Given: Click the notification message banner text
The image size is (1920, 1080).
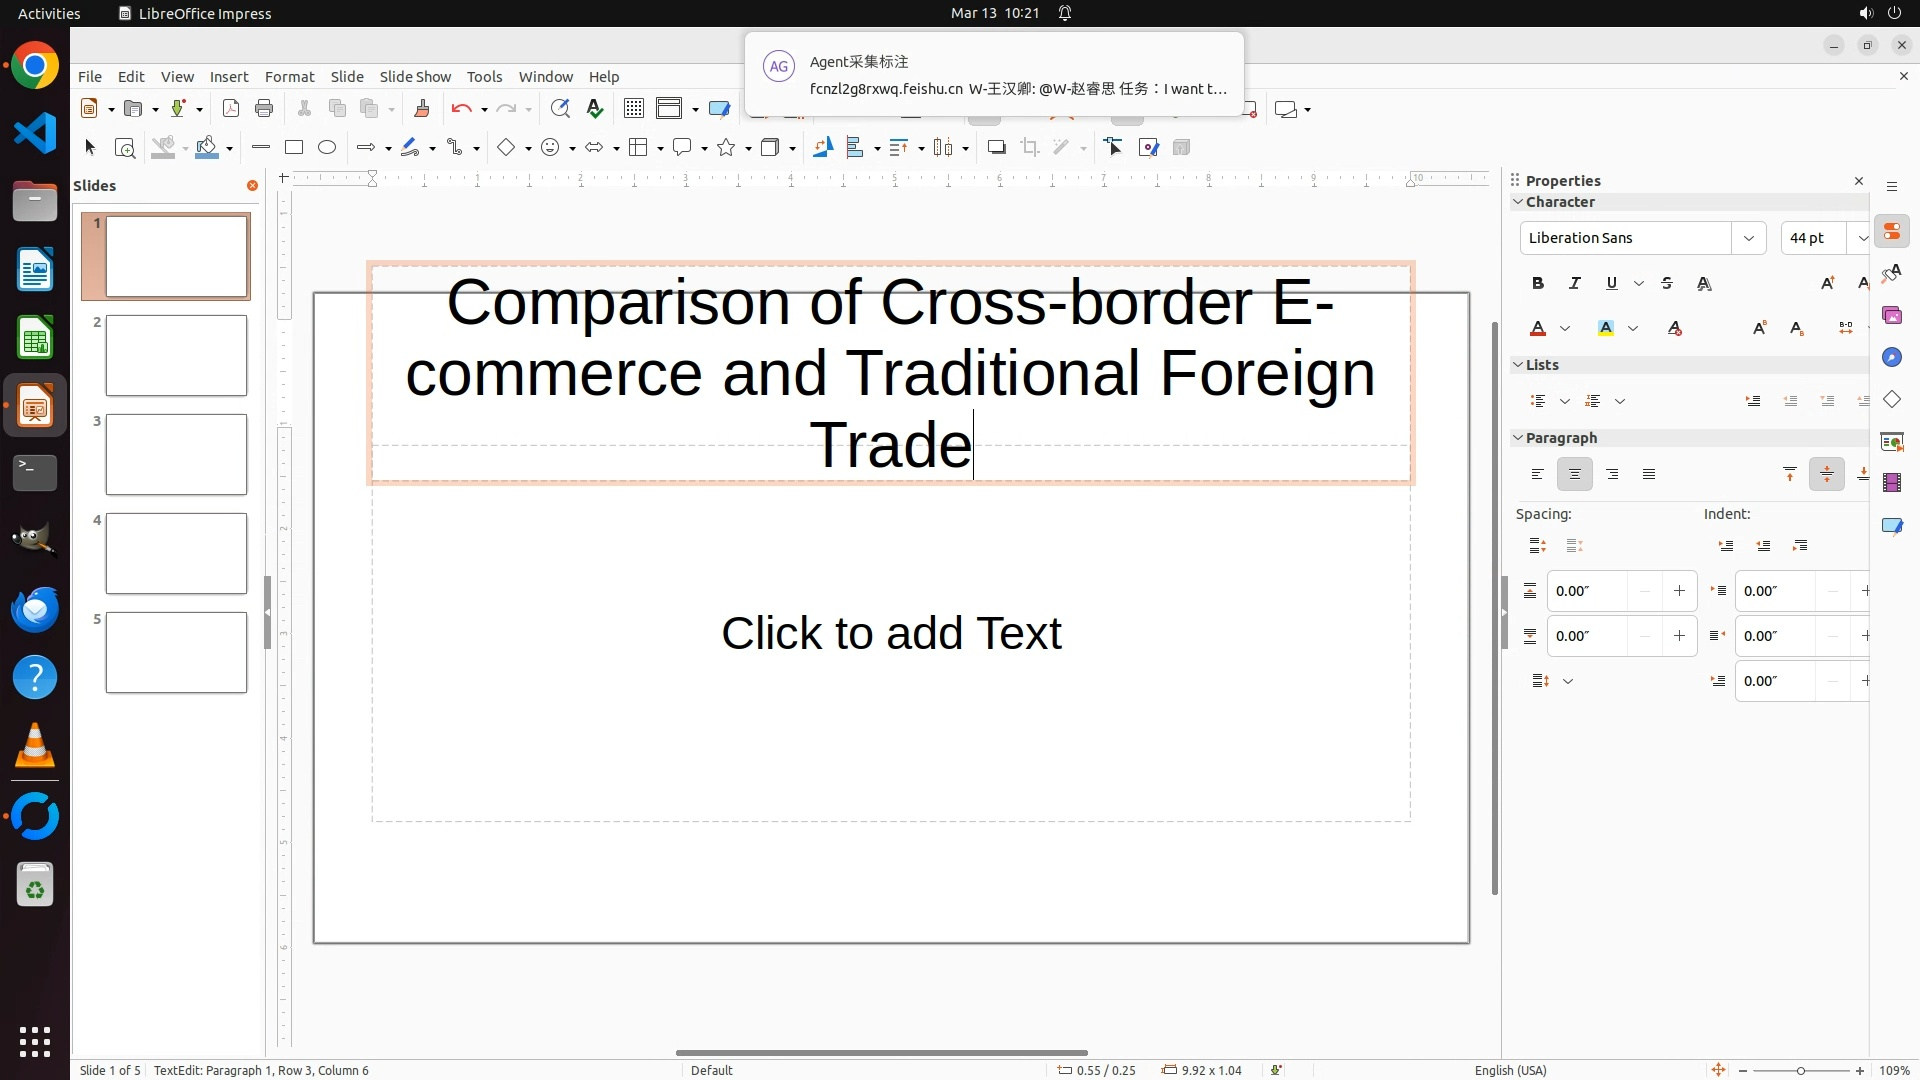Looking at the screenshot, I should (1017, 89).
